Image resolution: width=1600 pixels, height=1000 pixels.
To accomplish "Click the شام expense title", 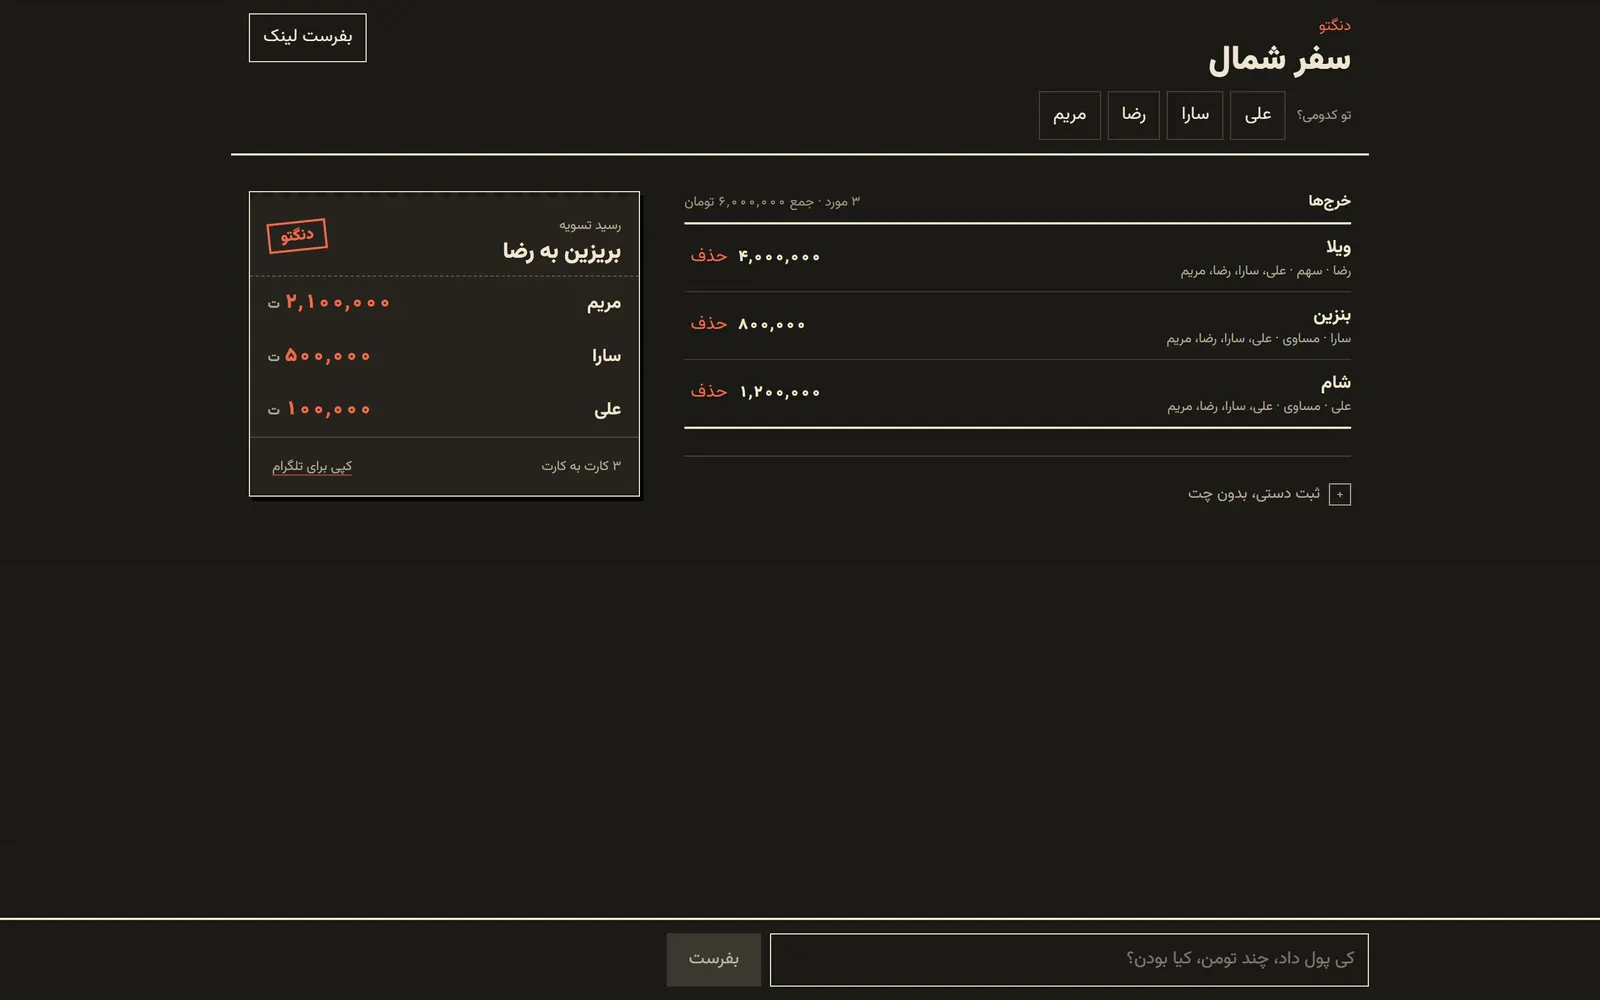I will (1335, 383).
